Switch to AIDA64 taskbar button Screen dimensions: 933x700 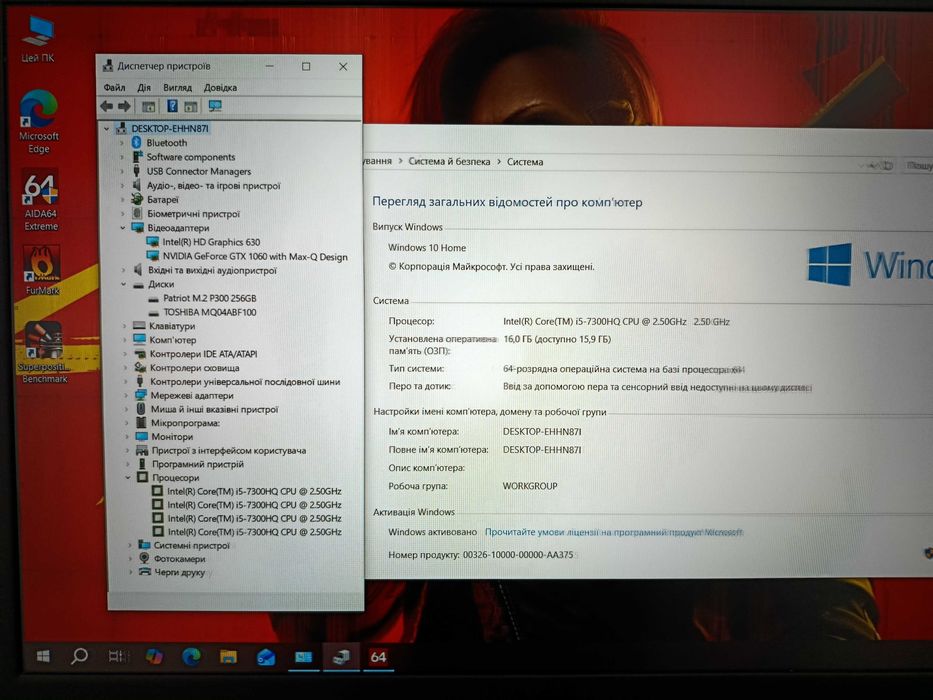point(378,657)
